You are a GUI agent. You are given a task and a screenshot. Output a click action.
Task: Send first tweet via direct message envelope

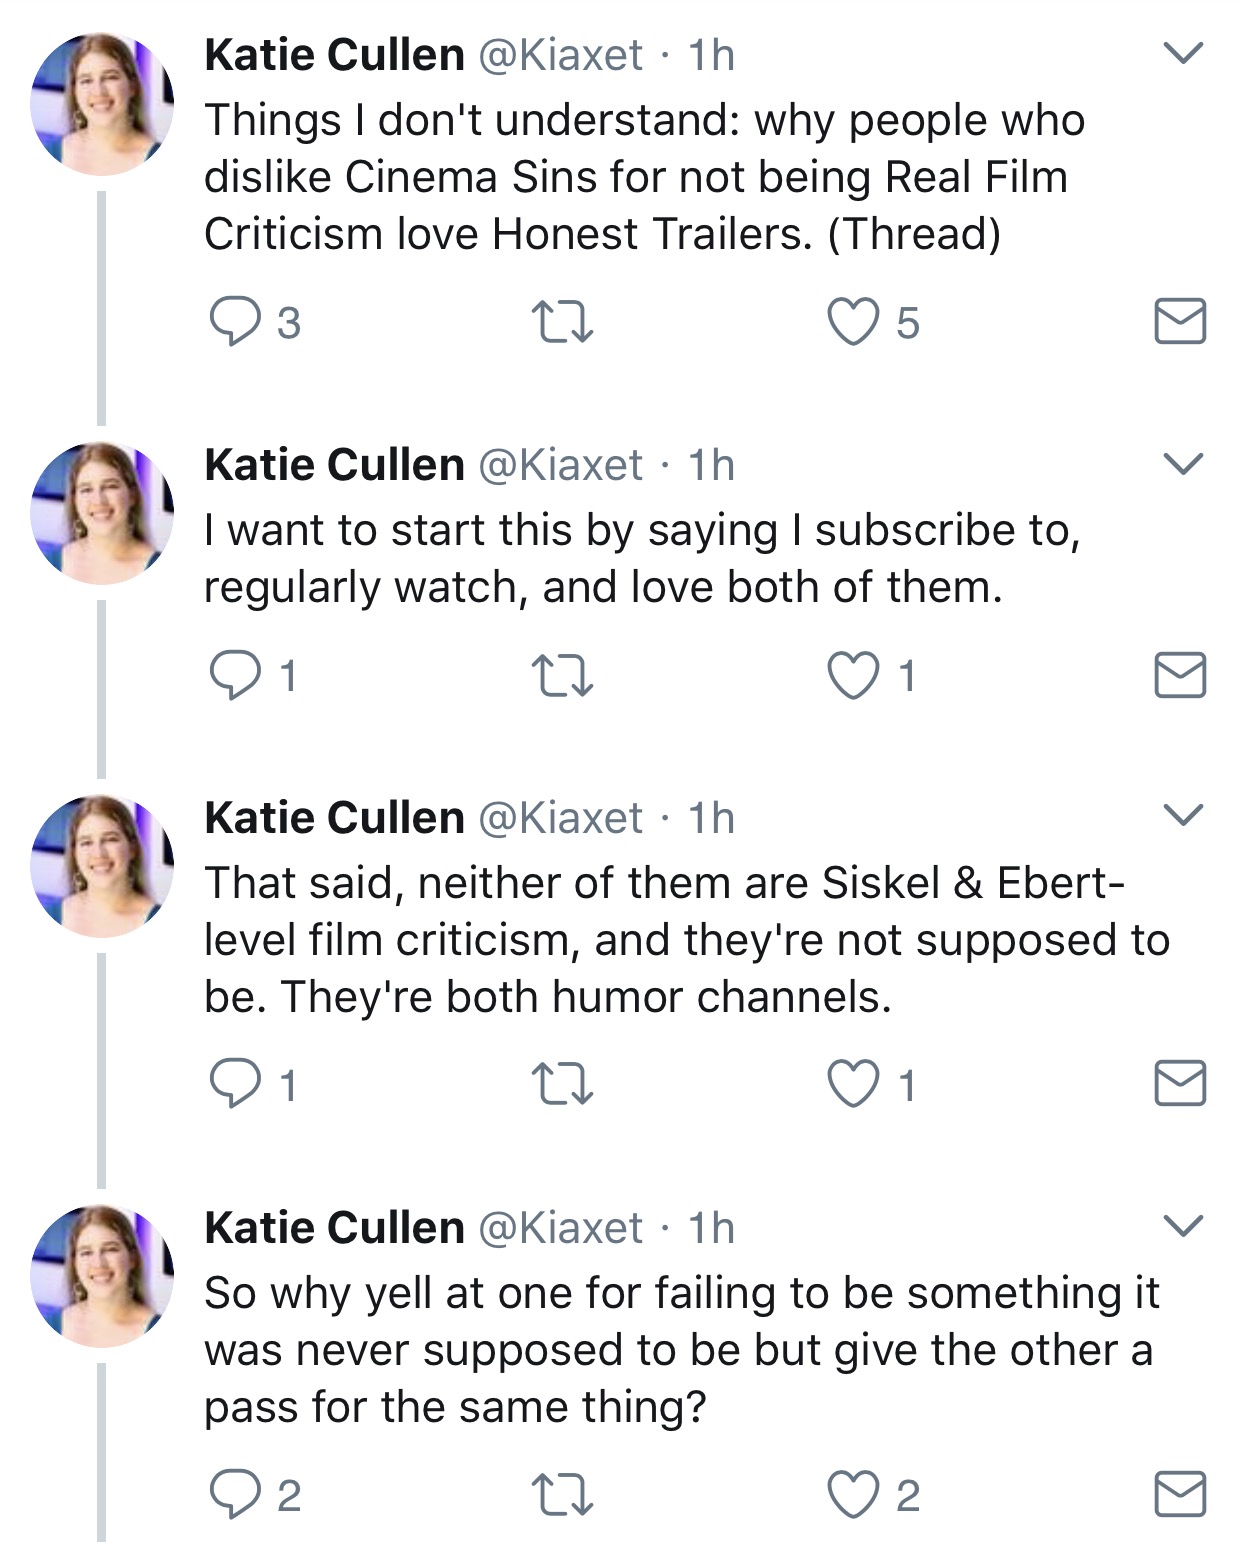tap(1180, 321)
